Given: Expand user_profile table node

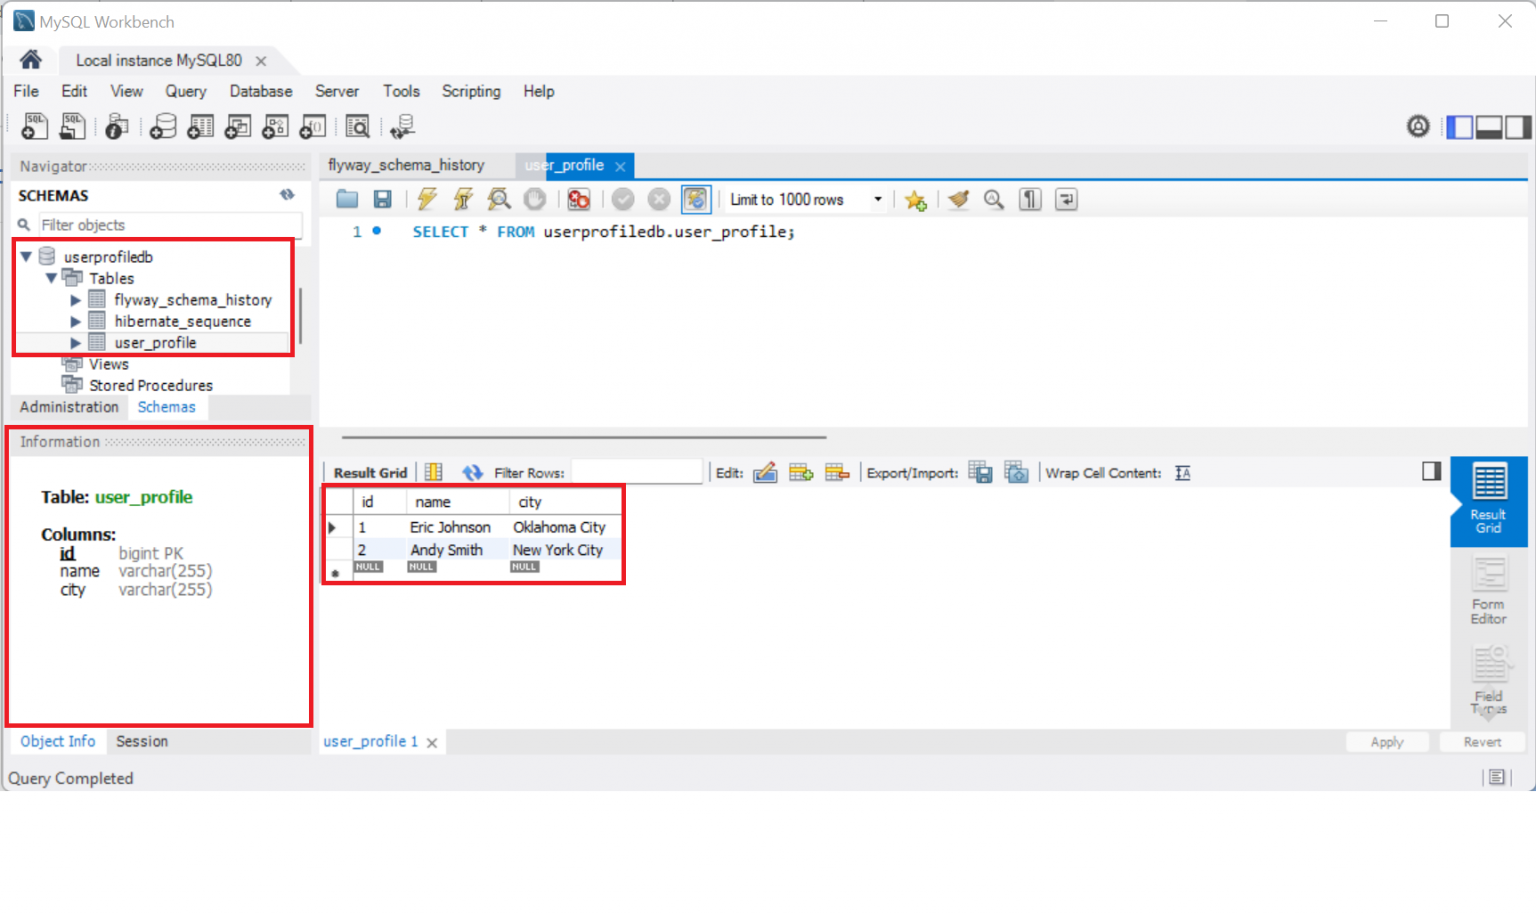Looking at the screenshot, I should (75, 343).
